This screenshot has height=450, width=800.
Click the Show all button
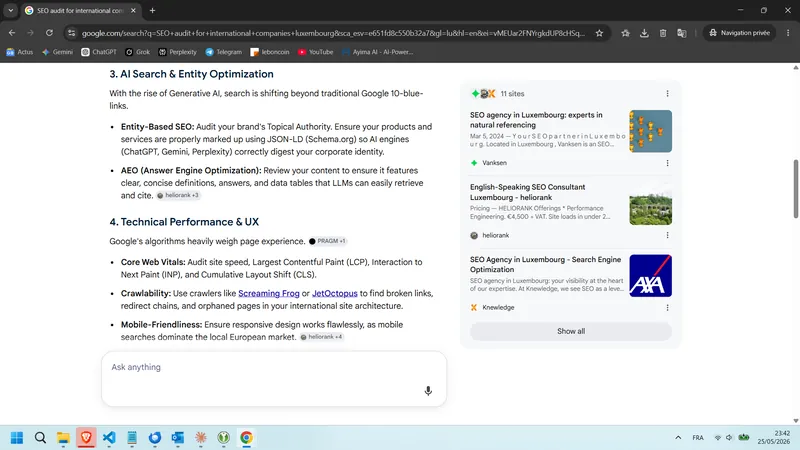point(571,331)
